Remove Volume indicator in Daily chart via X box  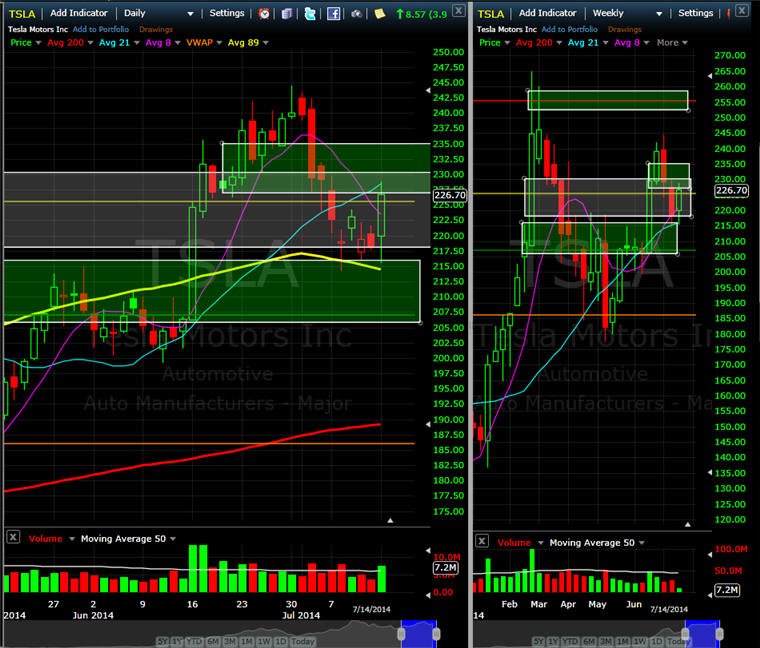click(13, 537)
